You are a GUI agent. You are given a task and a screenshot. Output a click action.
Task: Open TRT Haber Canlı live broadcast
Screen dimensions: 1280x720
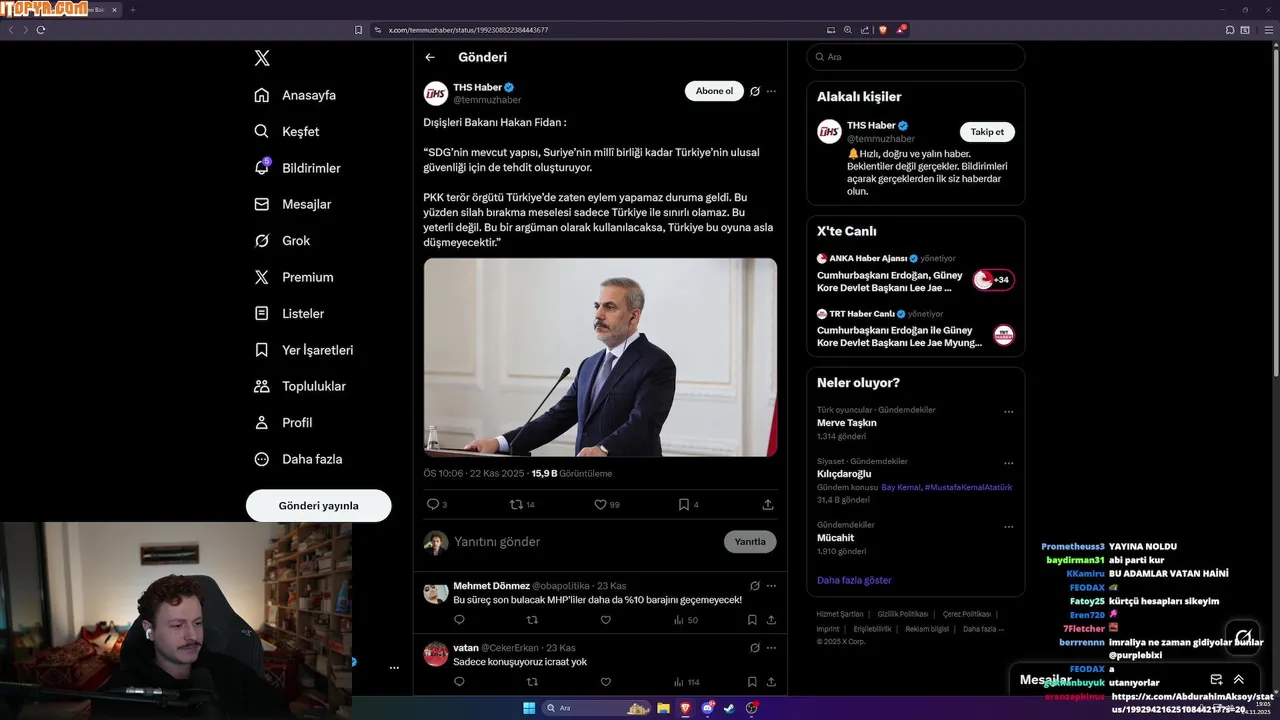915,329
